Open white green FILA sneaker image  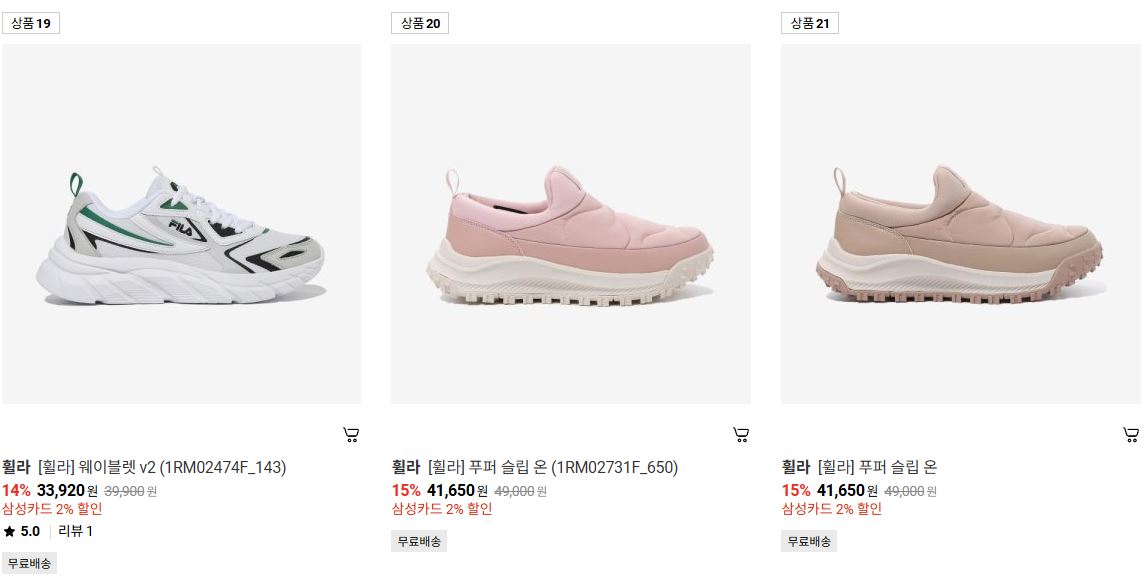click(x=181, y=224)
